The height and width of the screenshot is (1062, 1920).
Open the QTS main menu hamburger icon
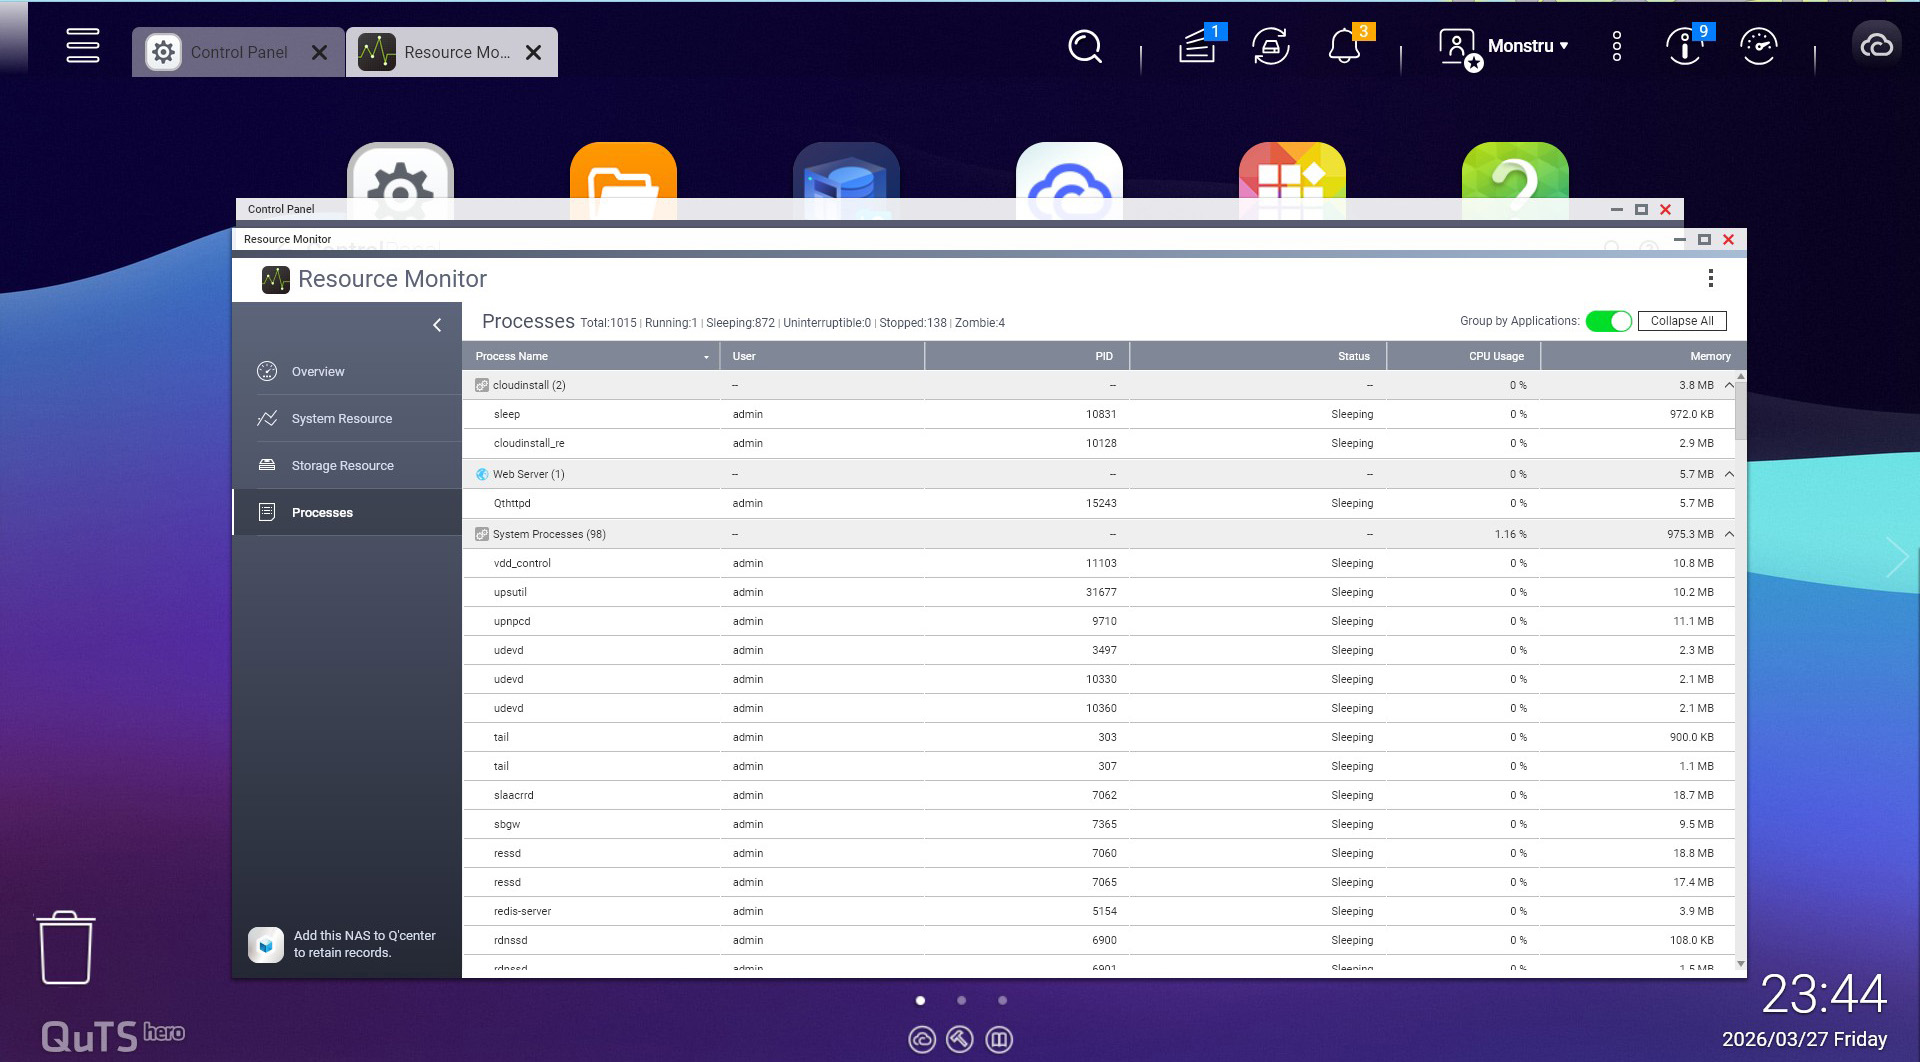click(82, 46)
